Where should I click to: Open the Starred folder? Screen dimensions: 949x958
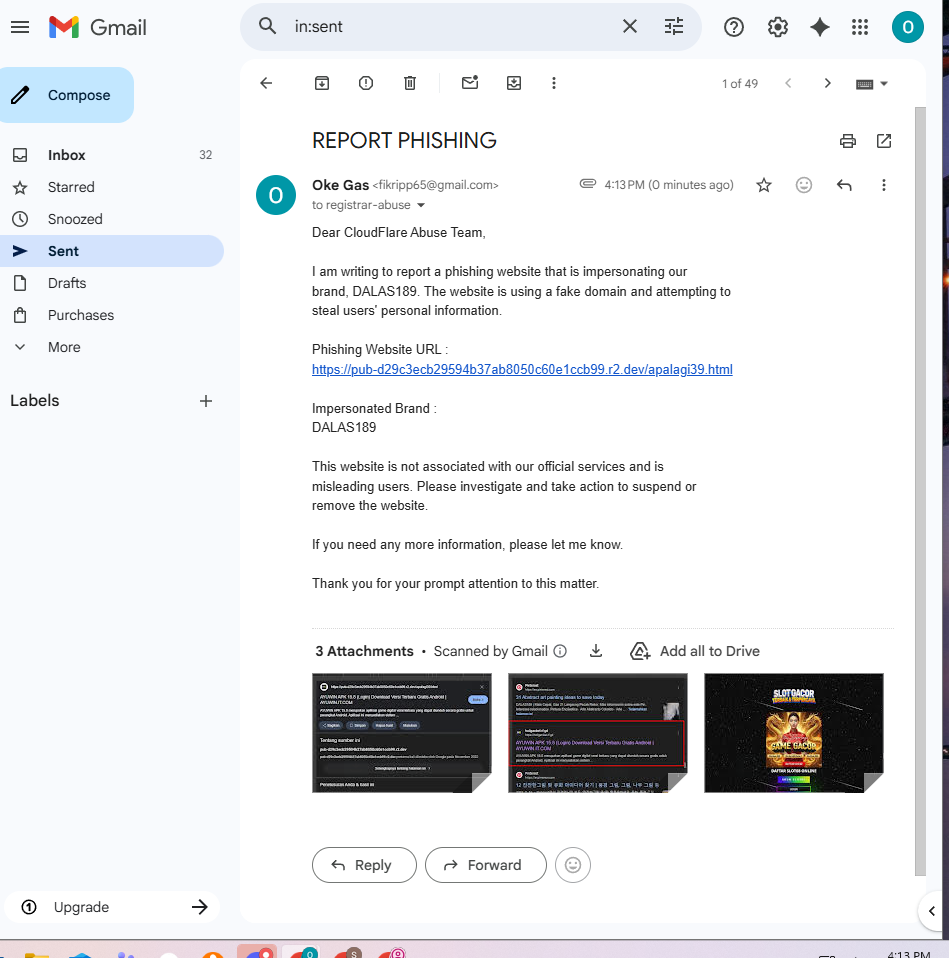point(112,187)
